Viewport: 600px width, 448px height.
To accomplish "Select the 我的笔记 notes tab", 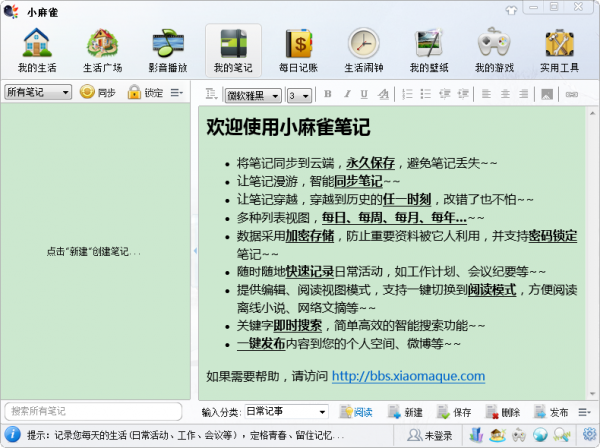I will pyautogui.click(x=233, y=50).
